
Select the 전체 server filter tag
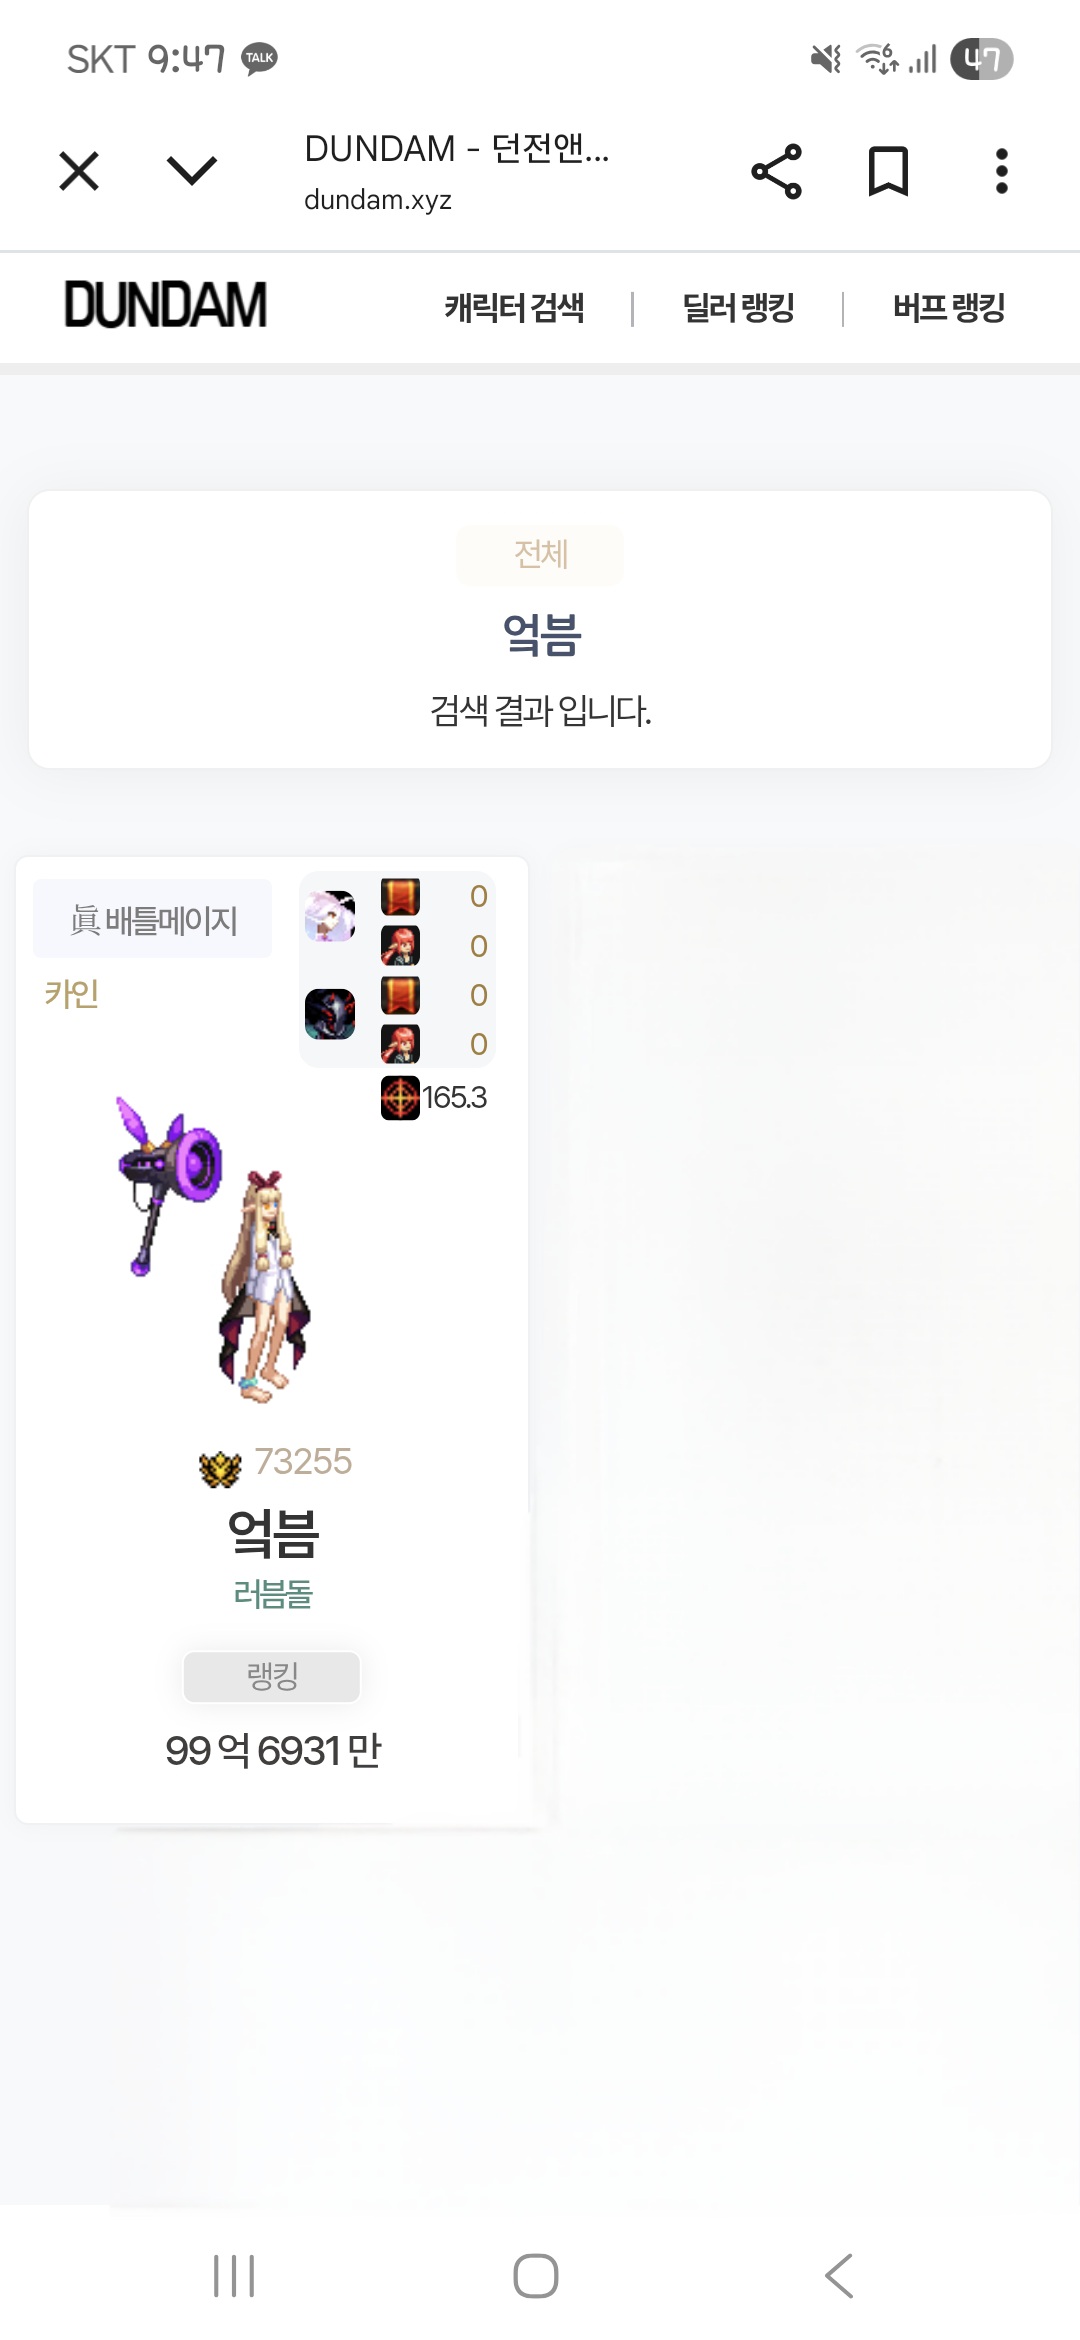coord(540,555)
